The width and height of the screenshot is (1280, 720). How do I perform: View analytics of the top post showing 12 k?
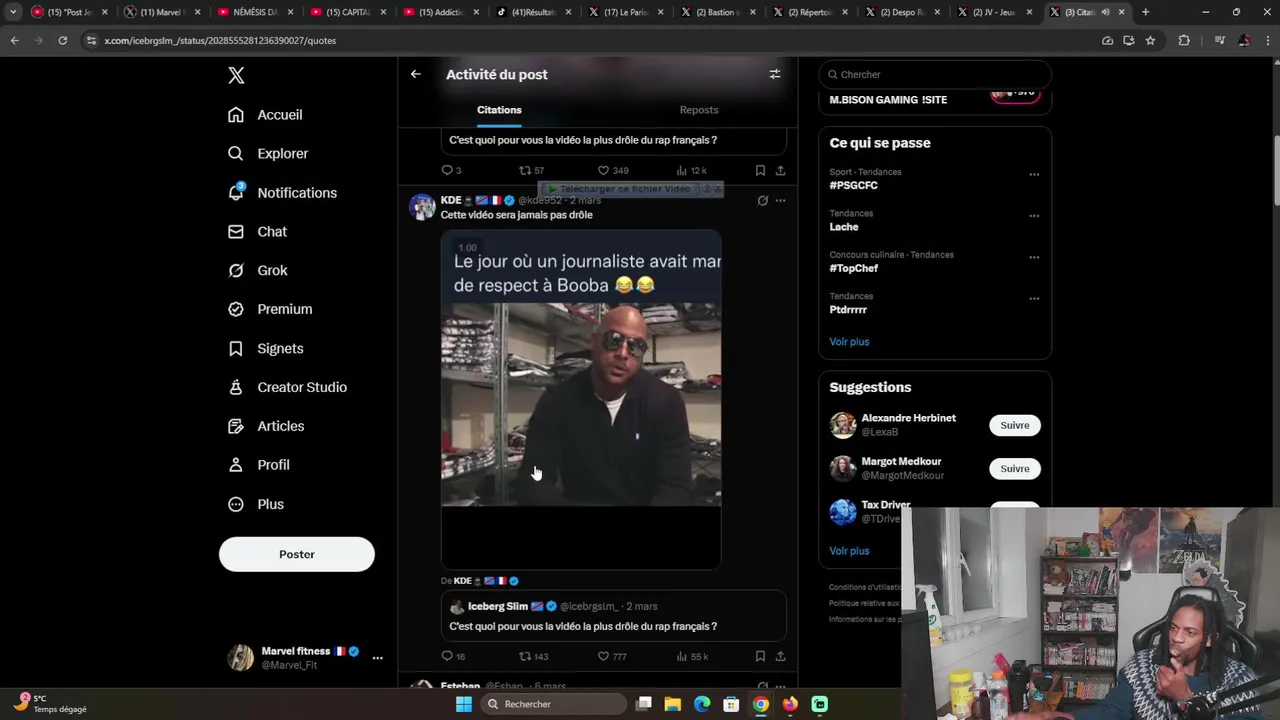click(x=691, y=170)
